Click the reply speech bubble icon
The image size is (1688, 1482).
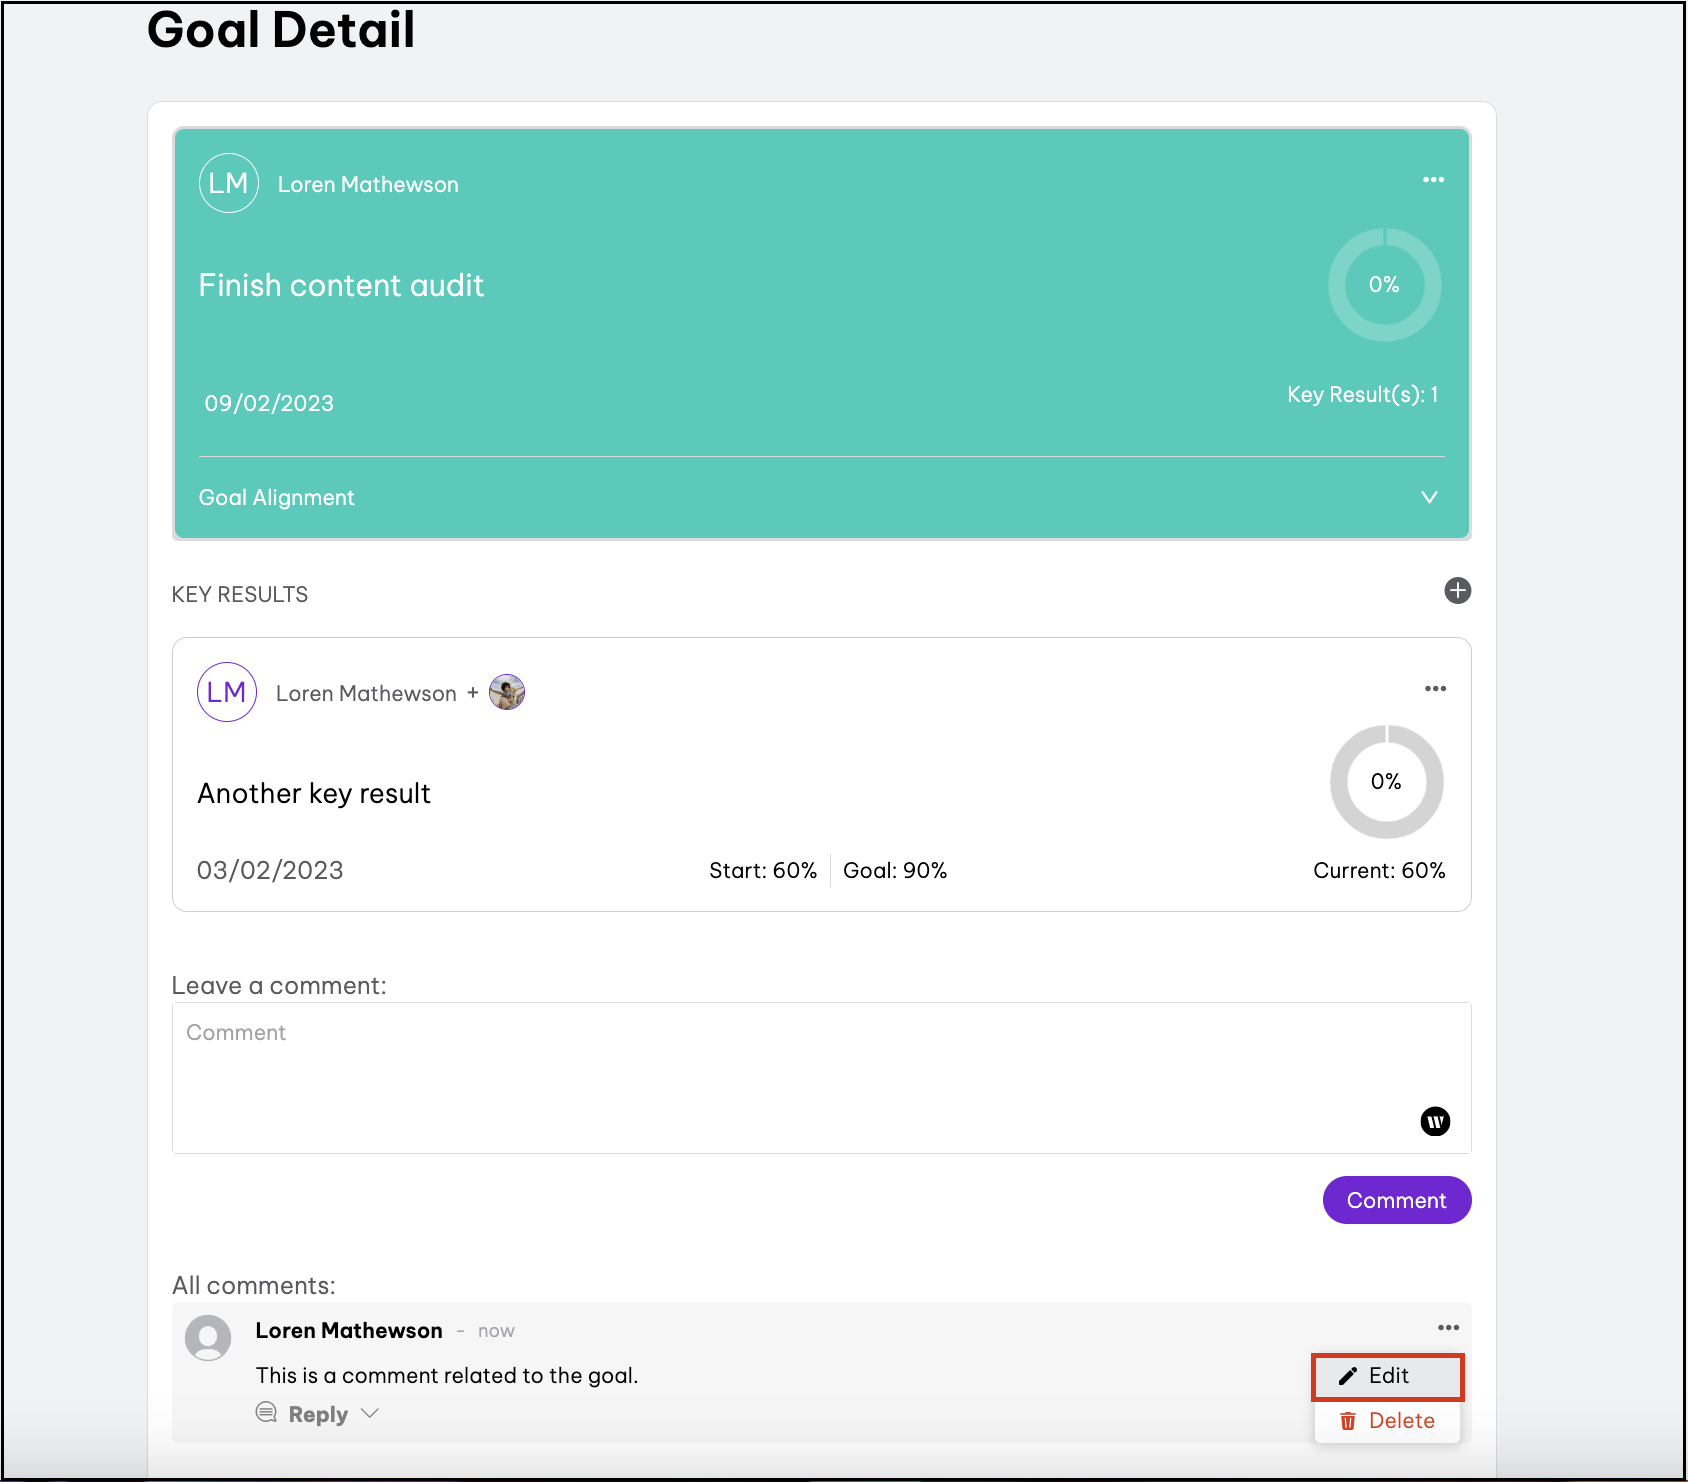[266, 1412]
